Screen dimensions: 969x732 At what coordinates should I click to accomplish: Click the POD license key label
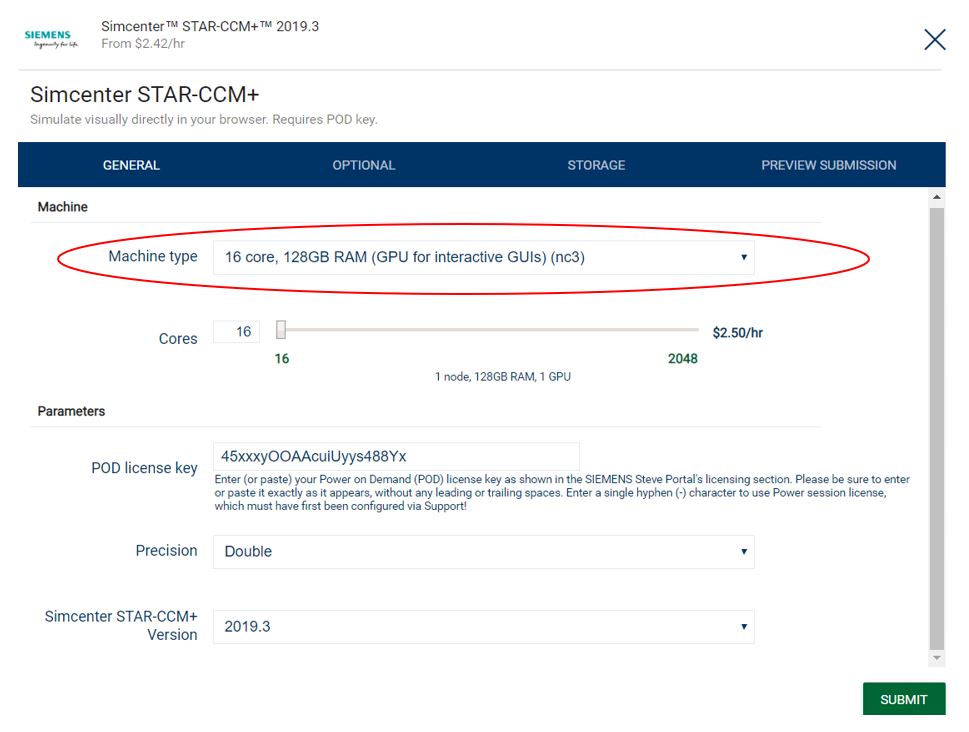[x=144, y=468]
